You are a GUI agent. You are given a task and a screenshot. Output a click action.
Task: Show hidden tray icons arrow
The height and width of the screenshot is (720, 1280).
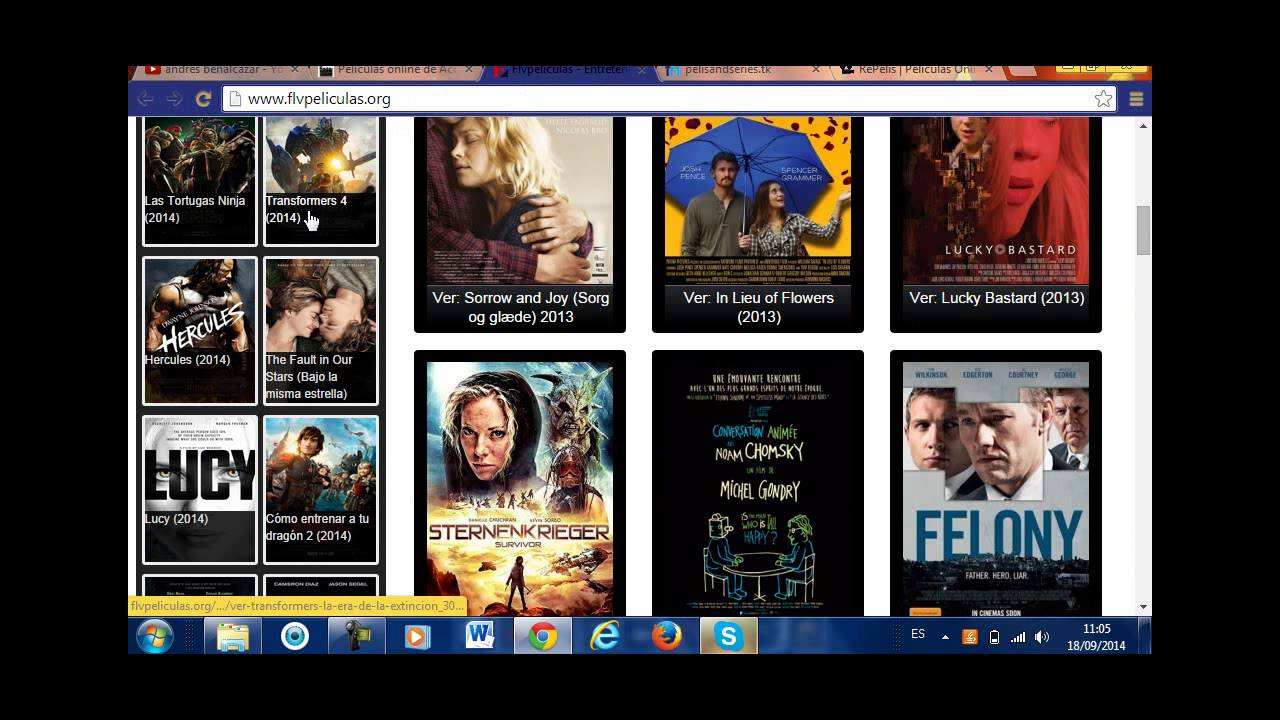[x=945, y=637]
